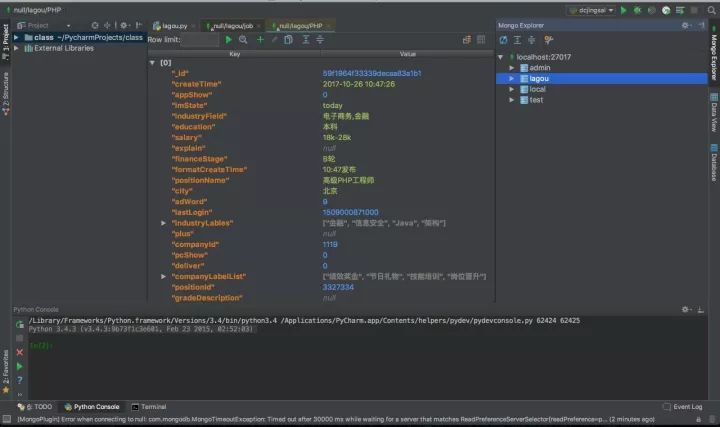Screen dimensions: 720x427
Task: Run the Mongo query with the green play icon
Action: pyautogui.click(x=228, y=40)
